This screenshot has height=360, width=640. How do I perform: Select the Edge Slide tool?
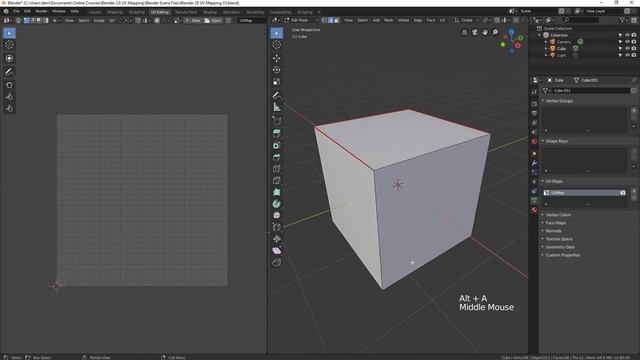click(277, 227)
